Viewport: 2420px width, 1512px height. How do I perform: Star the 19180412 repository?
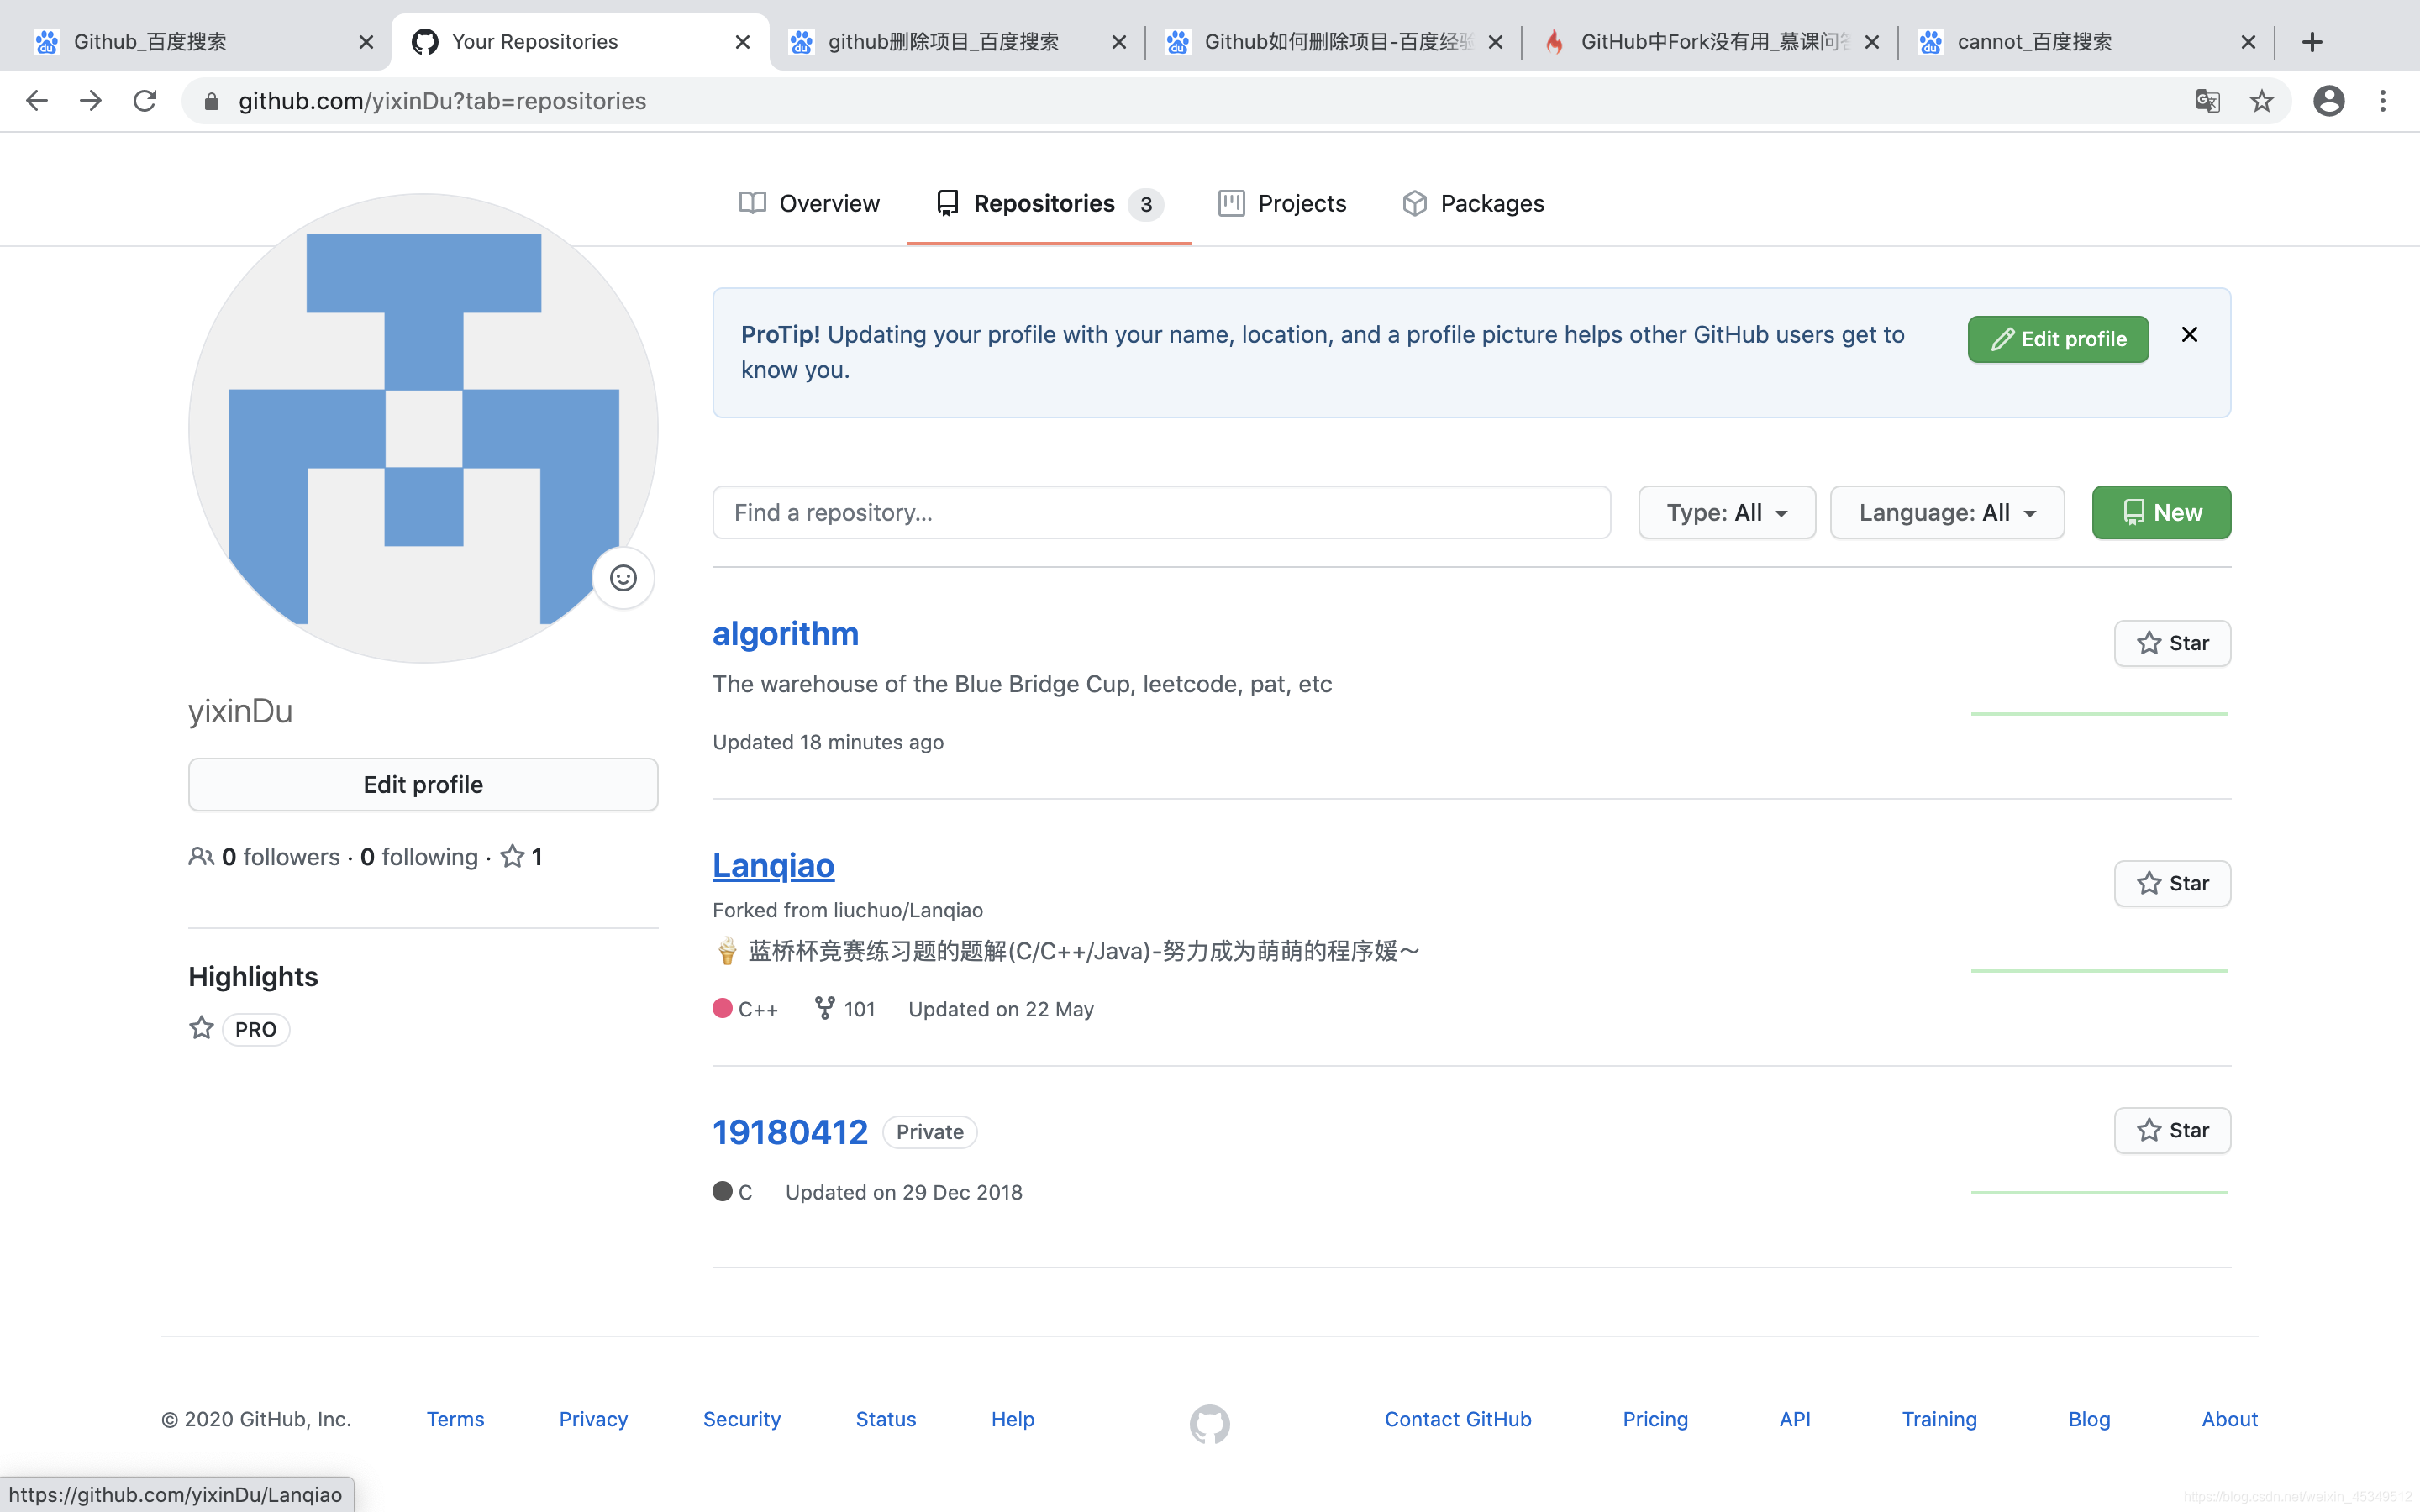(x=2172, y=1130)
